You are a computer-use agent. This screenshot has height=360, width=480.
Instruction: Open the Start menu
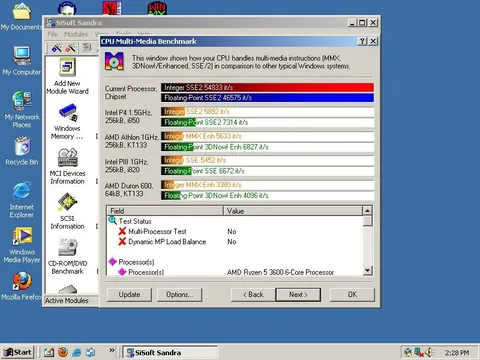[x=18, y=352]
